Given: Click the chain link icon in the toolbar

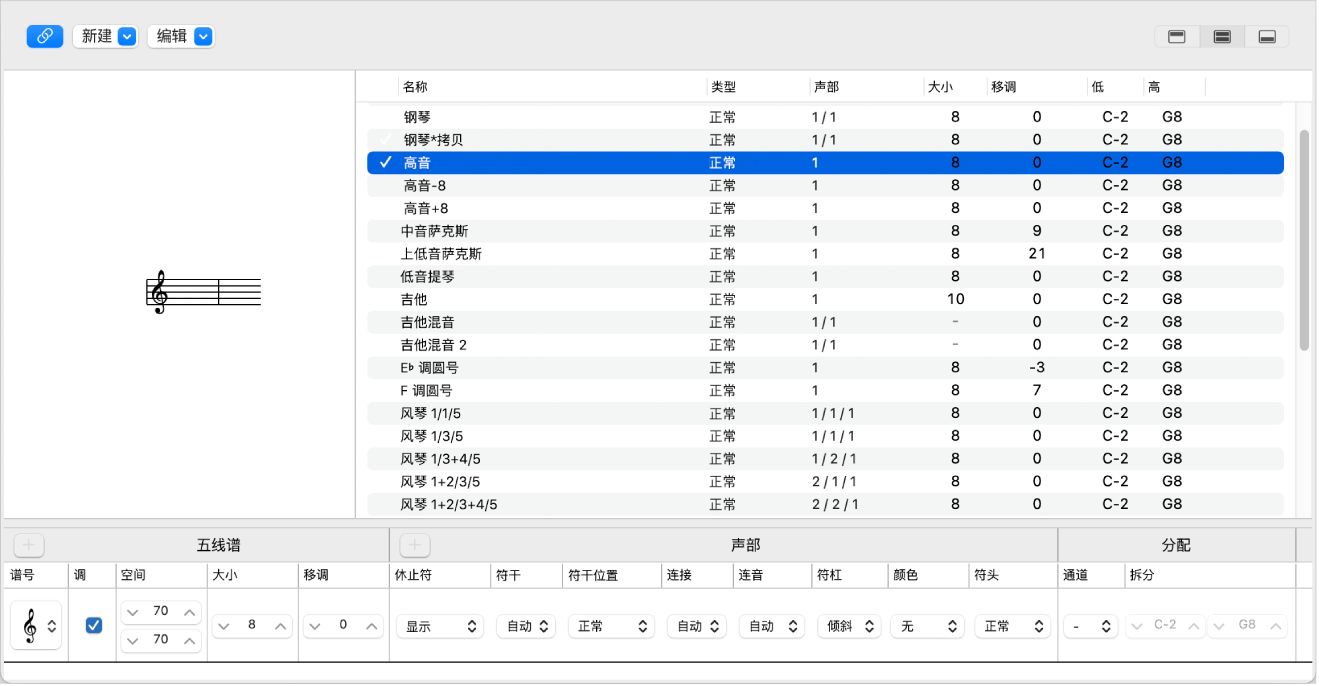Looking at the screenshot, I should [44, 36].
